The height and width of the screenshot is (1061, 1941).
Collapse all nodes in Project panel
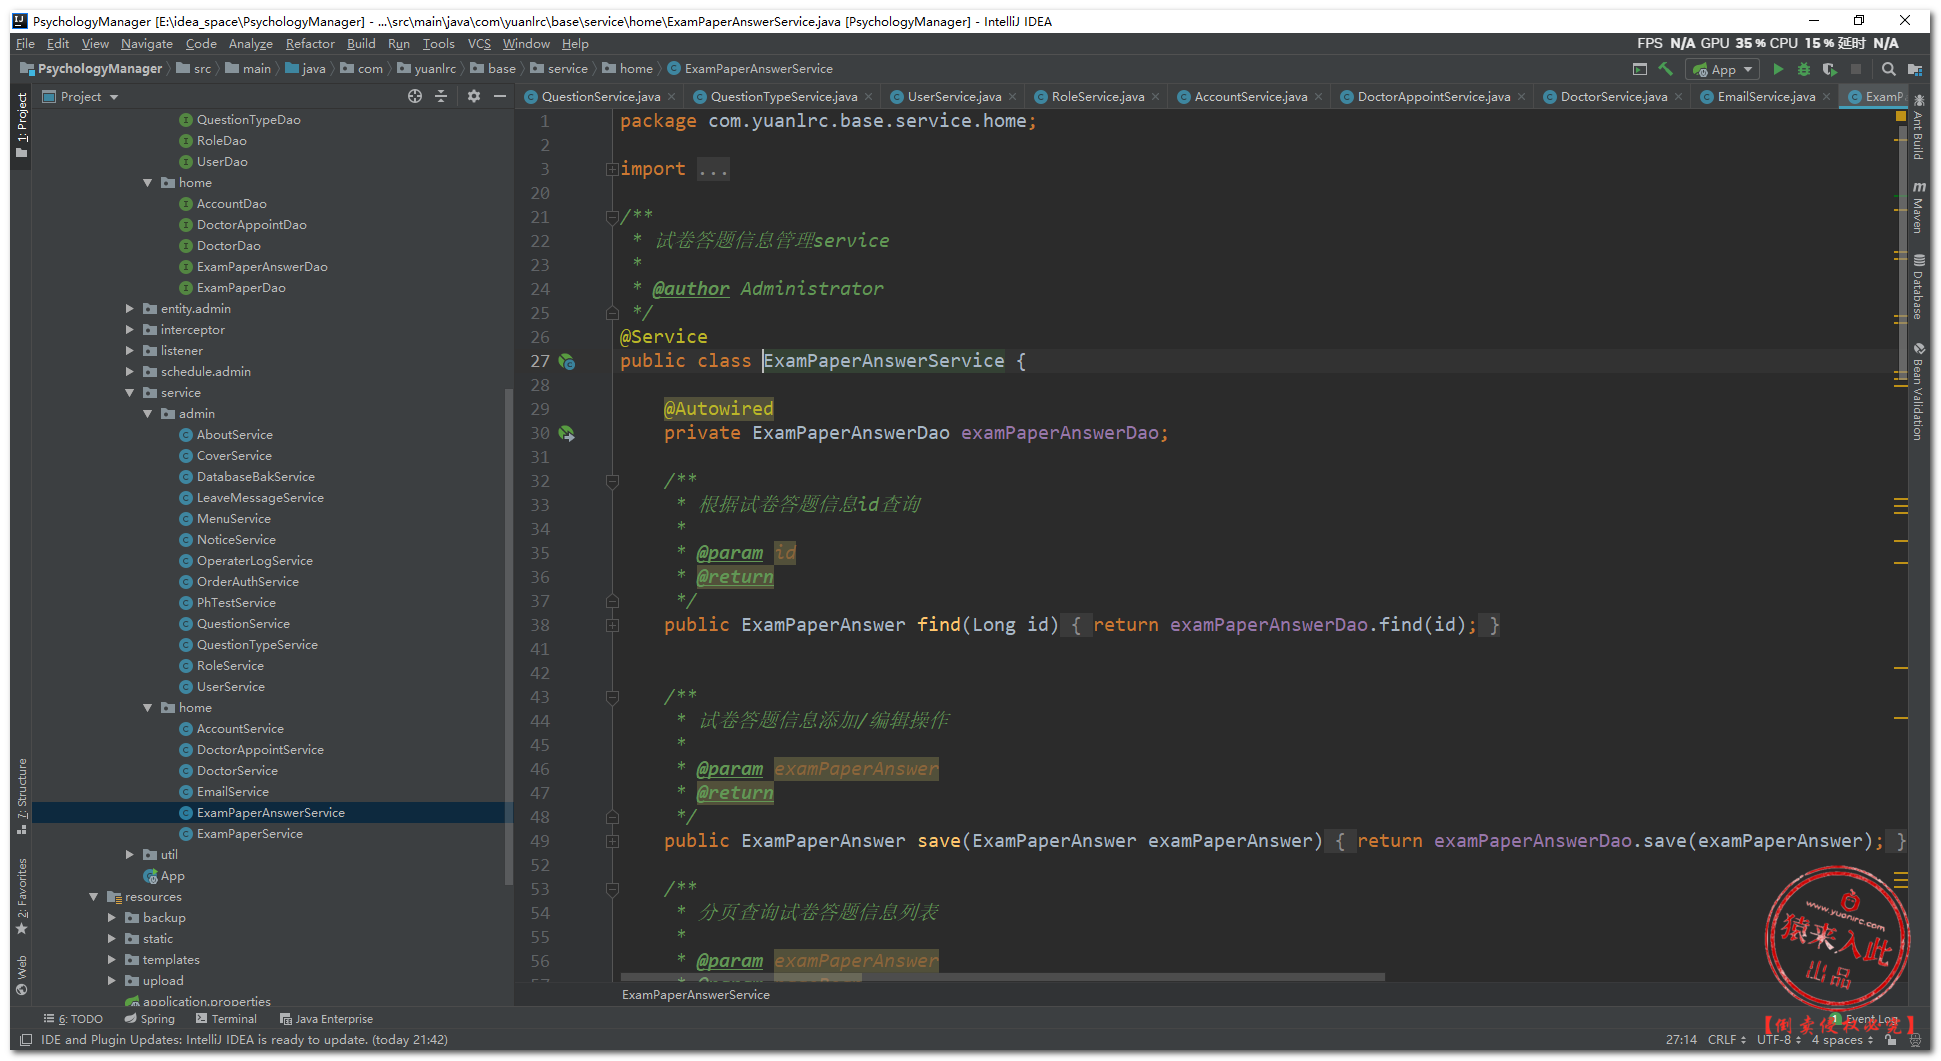pos(441,96)
